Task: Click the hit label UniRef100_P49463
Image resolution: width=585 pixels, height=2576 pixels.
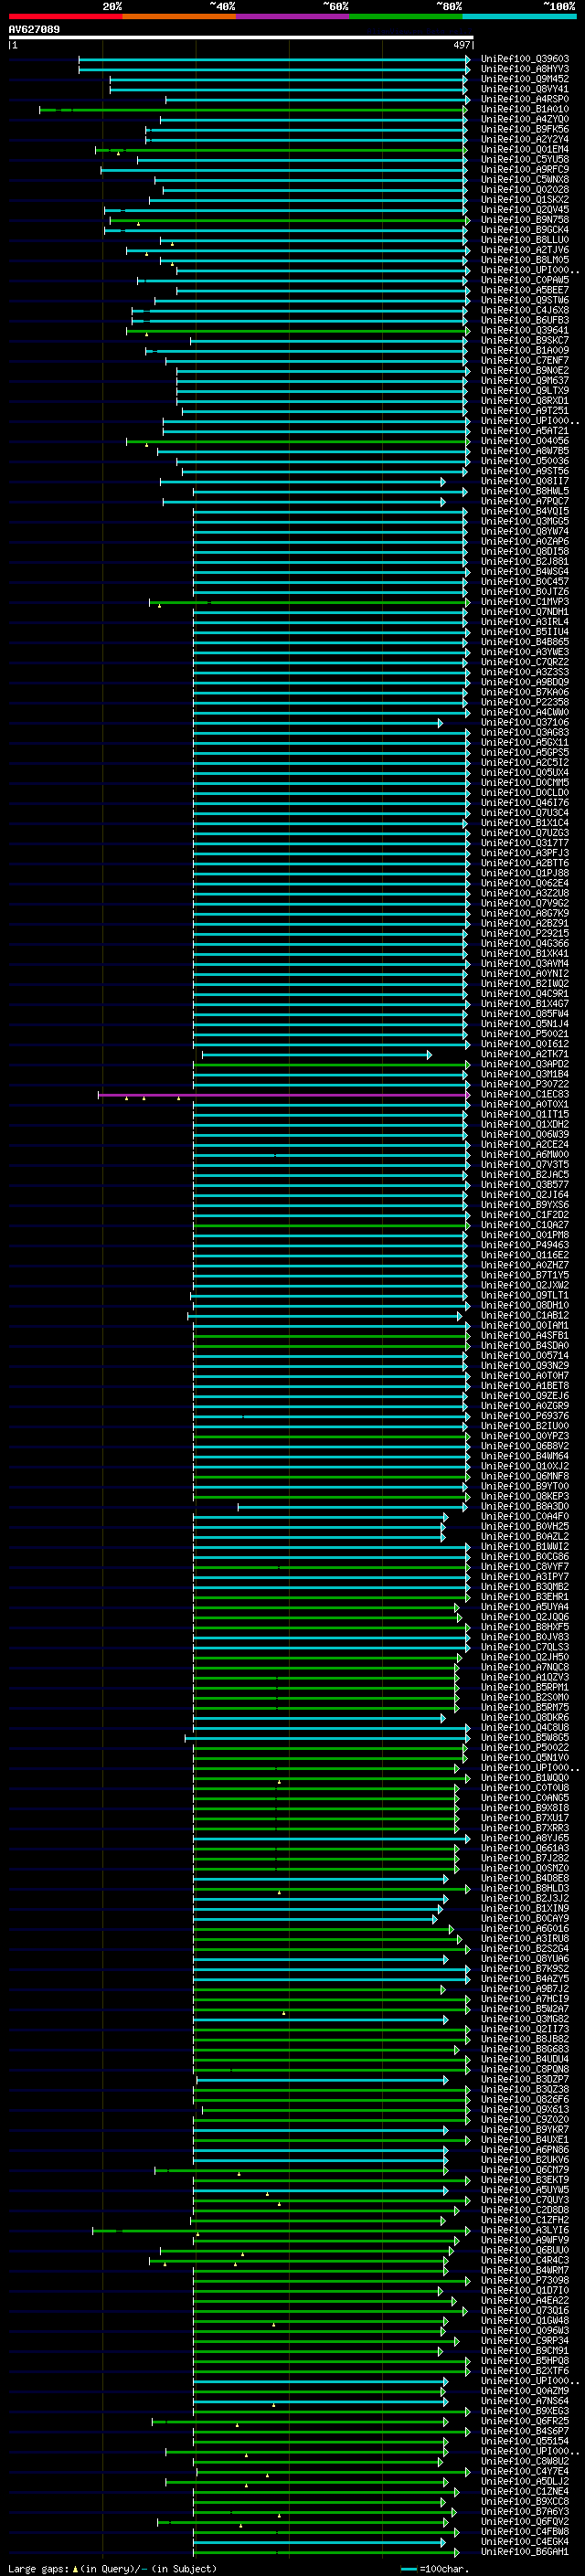Action: [x=525, y=1245]
